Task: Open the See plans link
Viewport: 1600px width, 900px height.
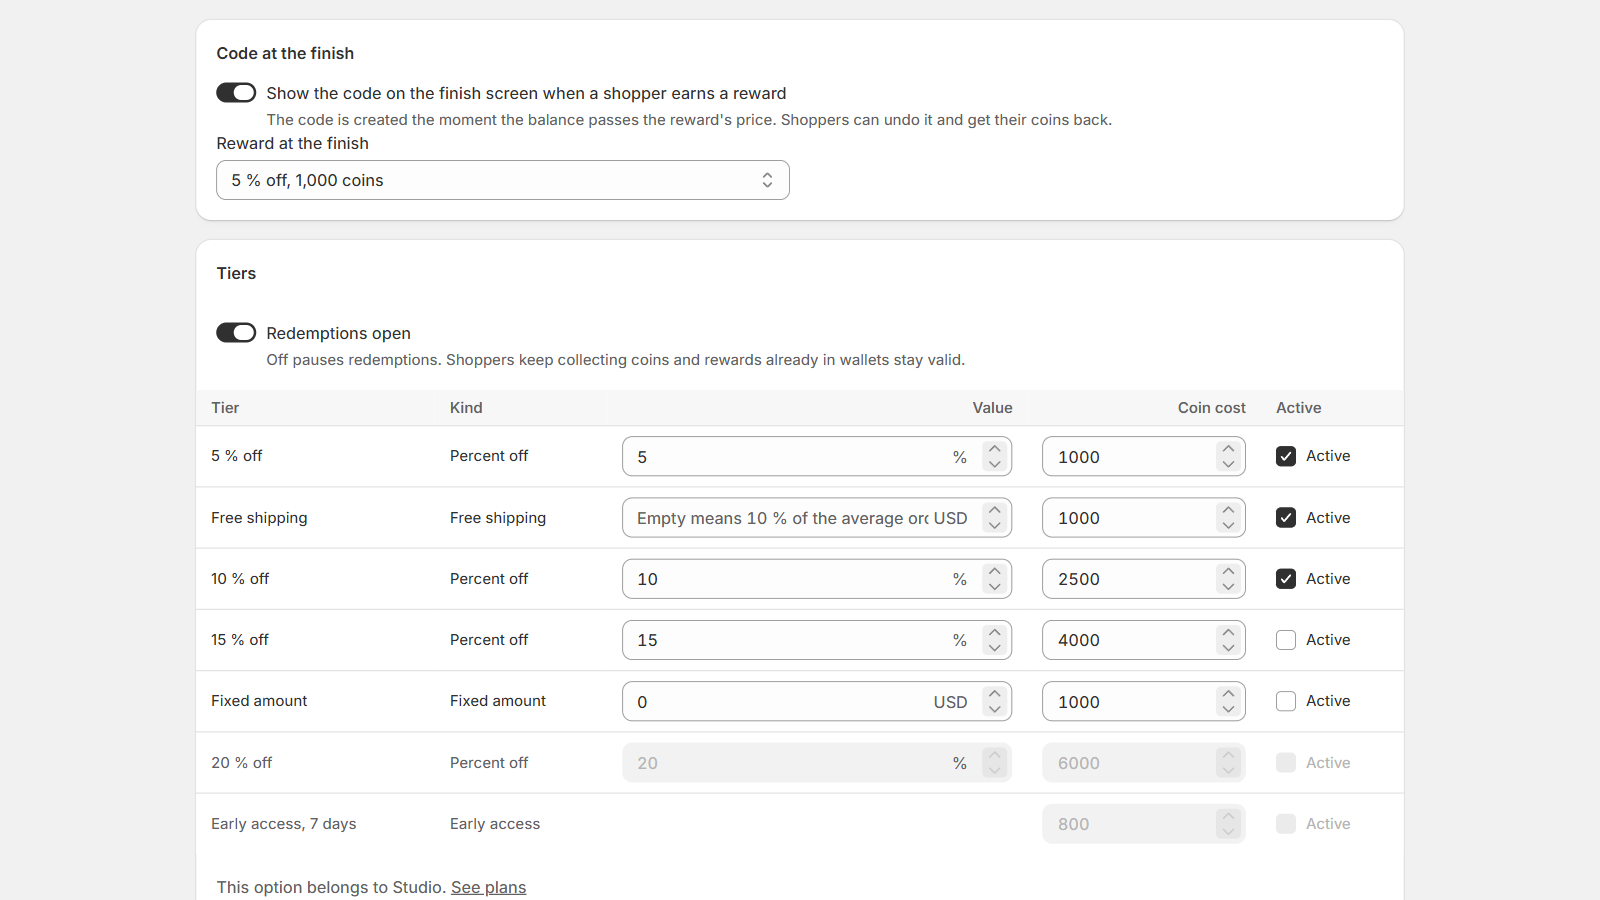Action: pyautogui.click(x=488, y=887)
